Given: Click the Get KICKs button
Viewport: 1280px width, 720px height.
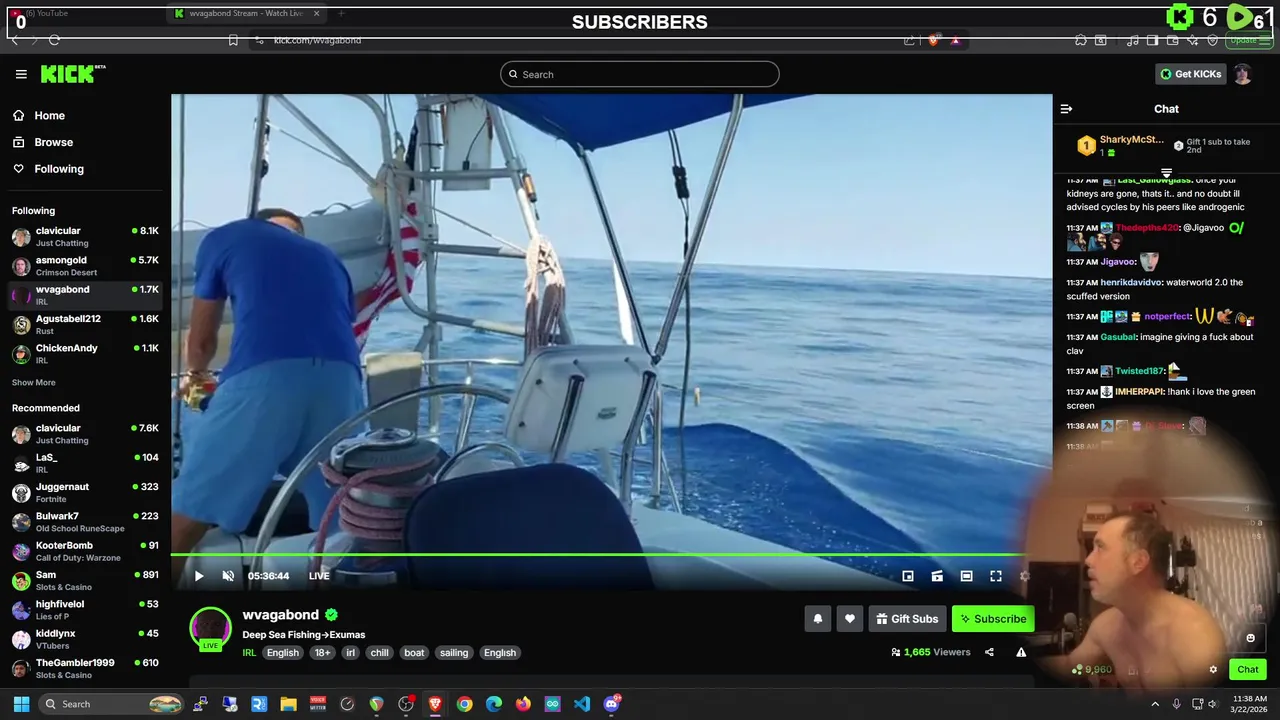Looking at the screenshot, I should pos(1190,74).
